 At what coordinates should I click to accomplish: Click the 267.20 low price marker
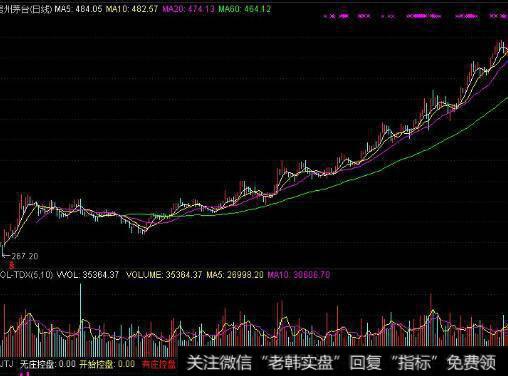click(25, 256)
